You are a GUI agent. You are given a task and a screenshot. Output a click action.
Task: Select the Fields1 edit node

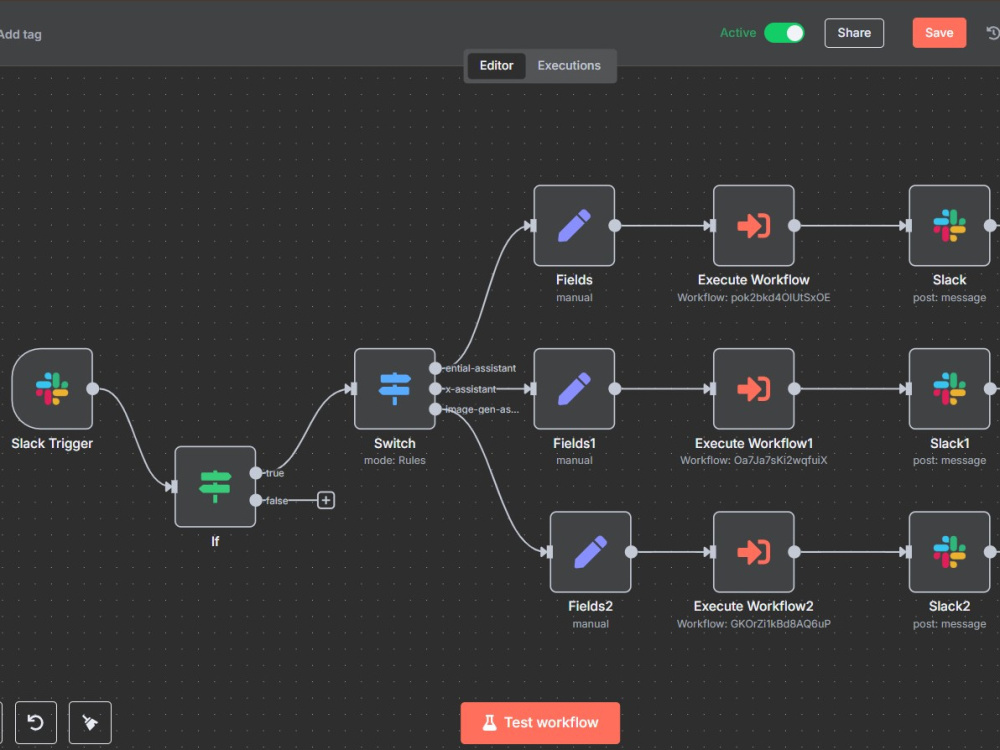coord(574,388)
